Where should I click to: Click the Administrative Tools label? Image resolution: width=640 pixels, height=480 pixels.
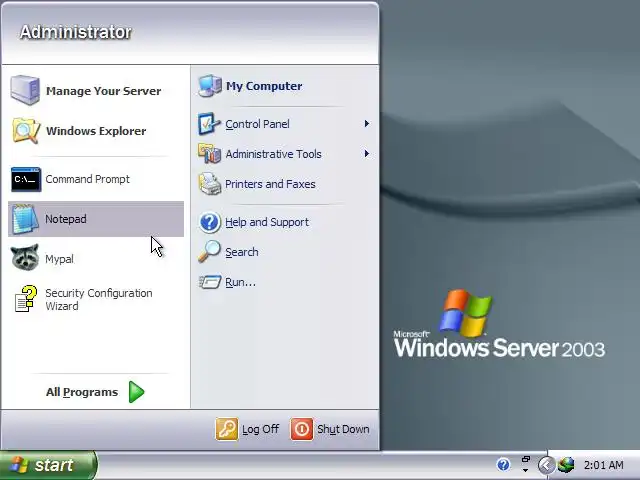tap(273, 154)
